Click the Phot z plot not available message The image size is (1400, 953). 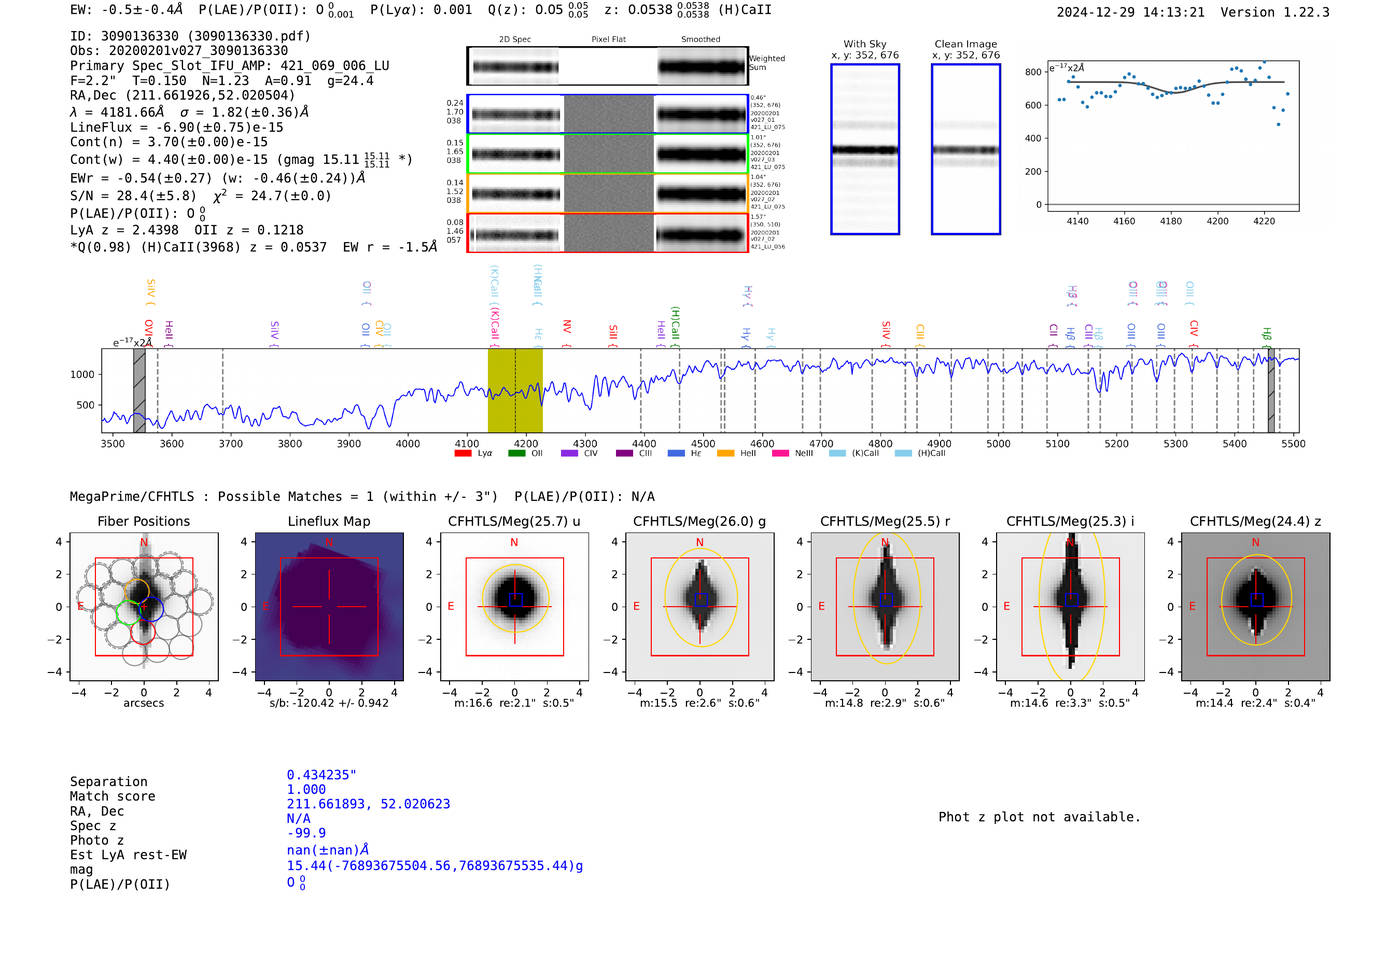pos(1039,817)
